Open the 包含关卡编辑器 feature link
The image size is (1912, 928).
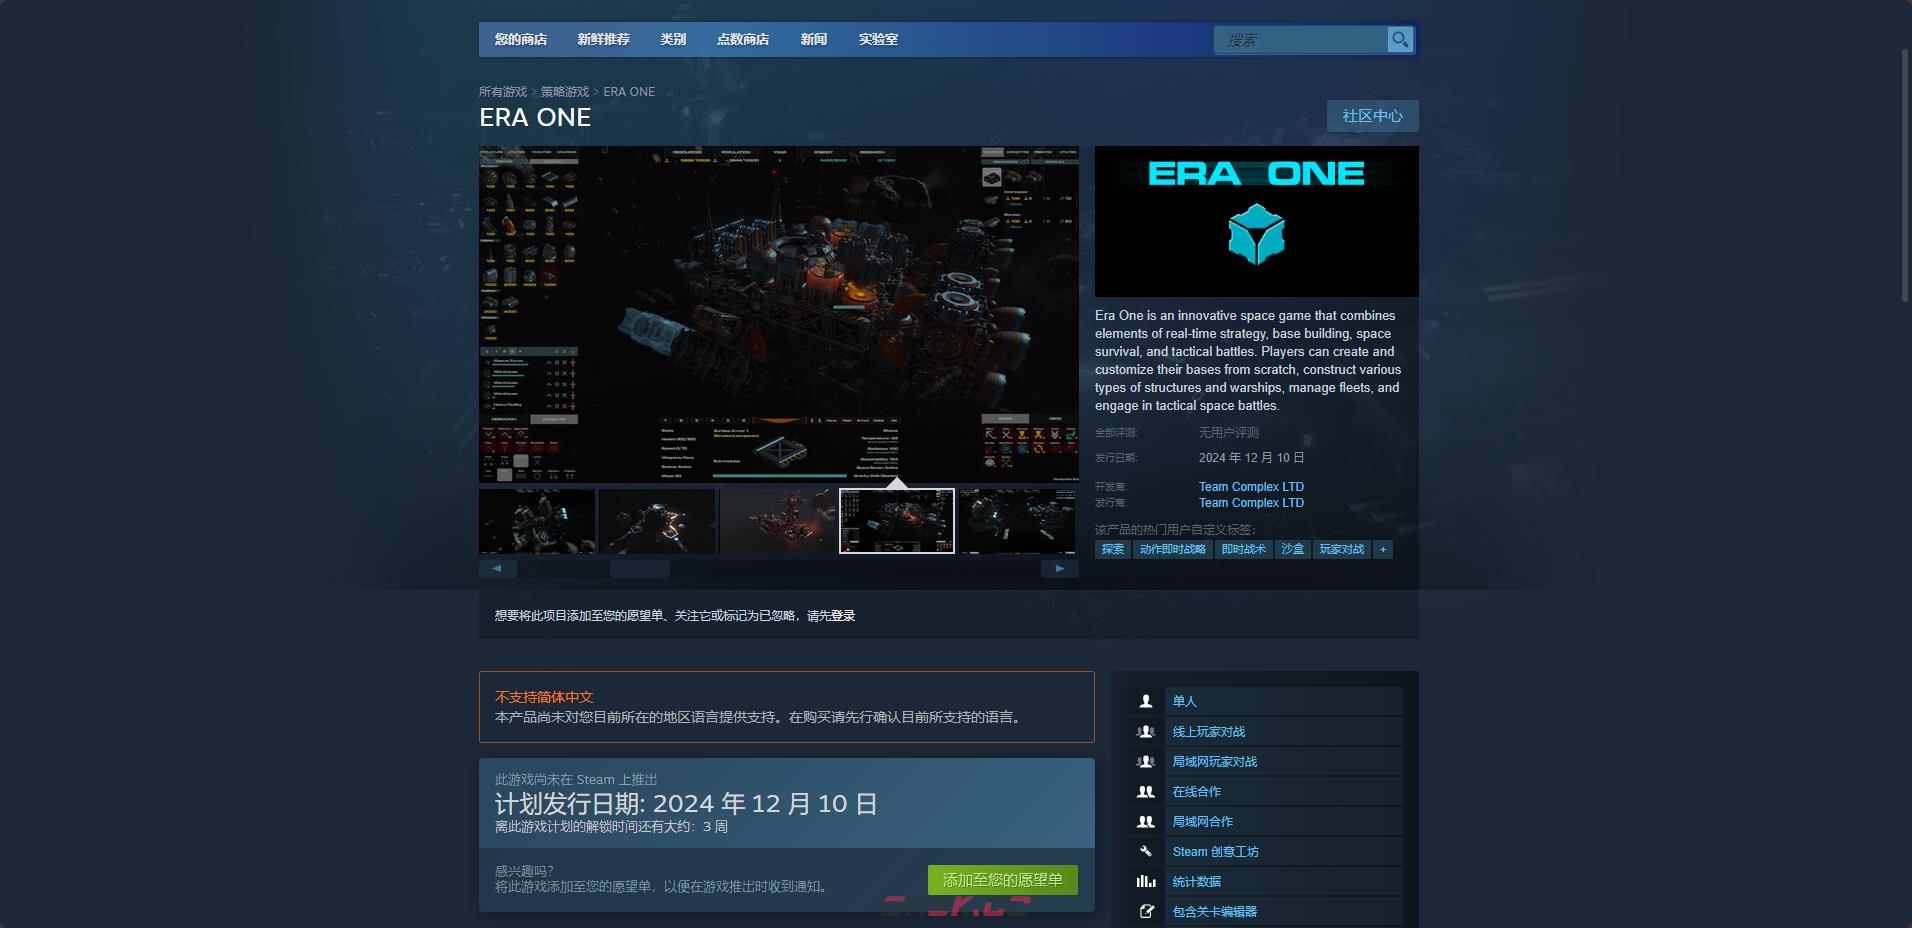click(1215, 911)
